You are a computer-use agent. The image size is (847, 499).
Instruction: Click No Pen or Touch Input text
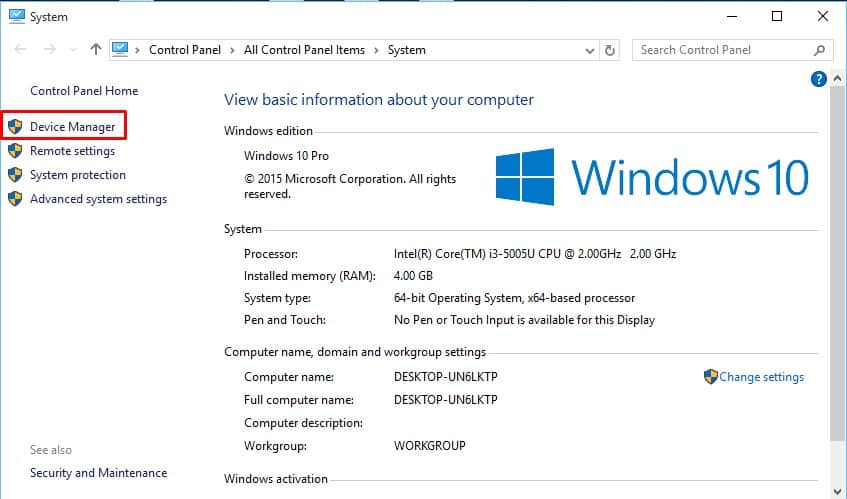524,320
